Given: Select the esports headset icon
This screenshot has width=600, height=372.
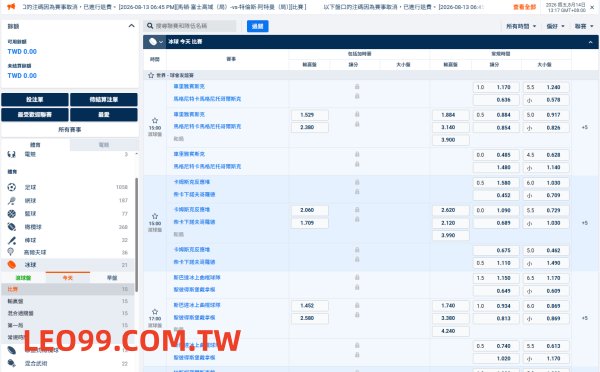Looking at the screenshot, I should point(11,154).
